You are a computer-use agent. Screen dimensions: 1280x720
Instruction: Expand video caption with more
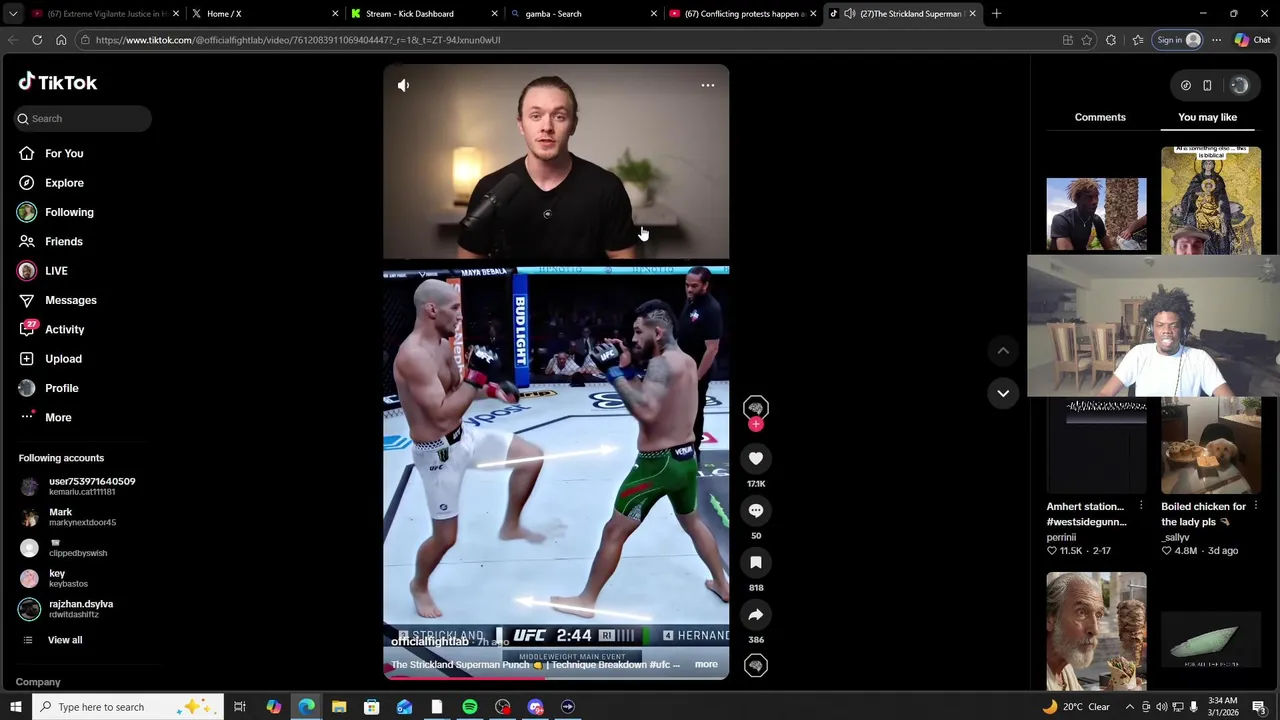(706, 665)
